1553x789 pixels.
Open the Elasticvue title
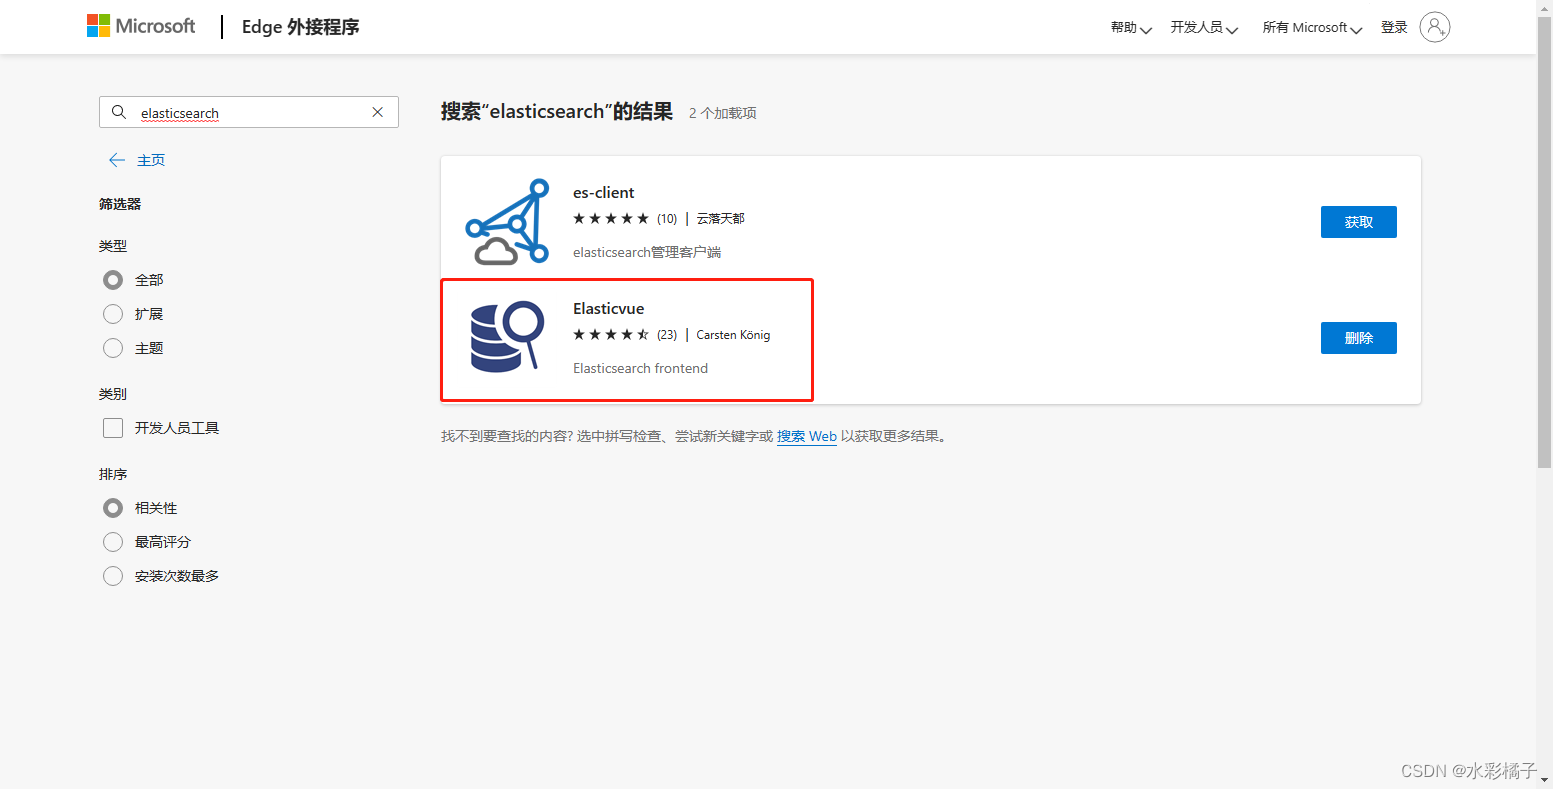608,308
